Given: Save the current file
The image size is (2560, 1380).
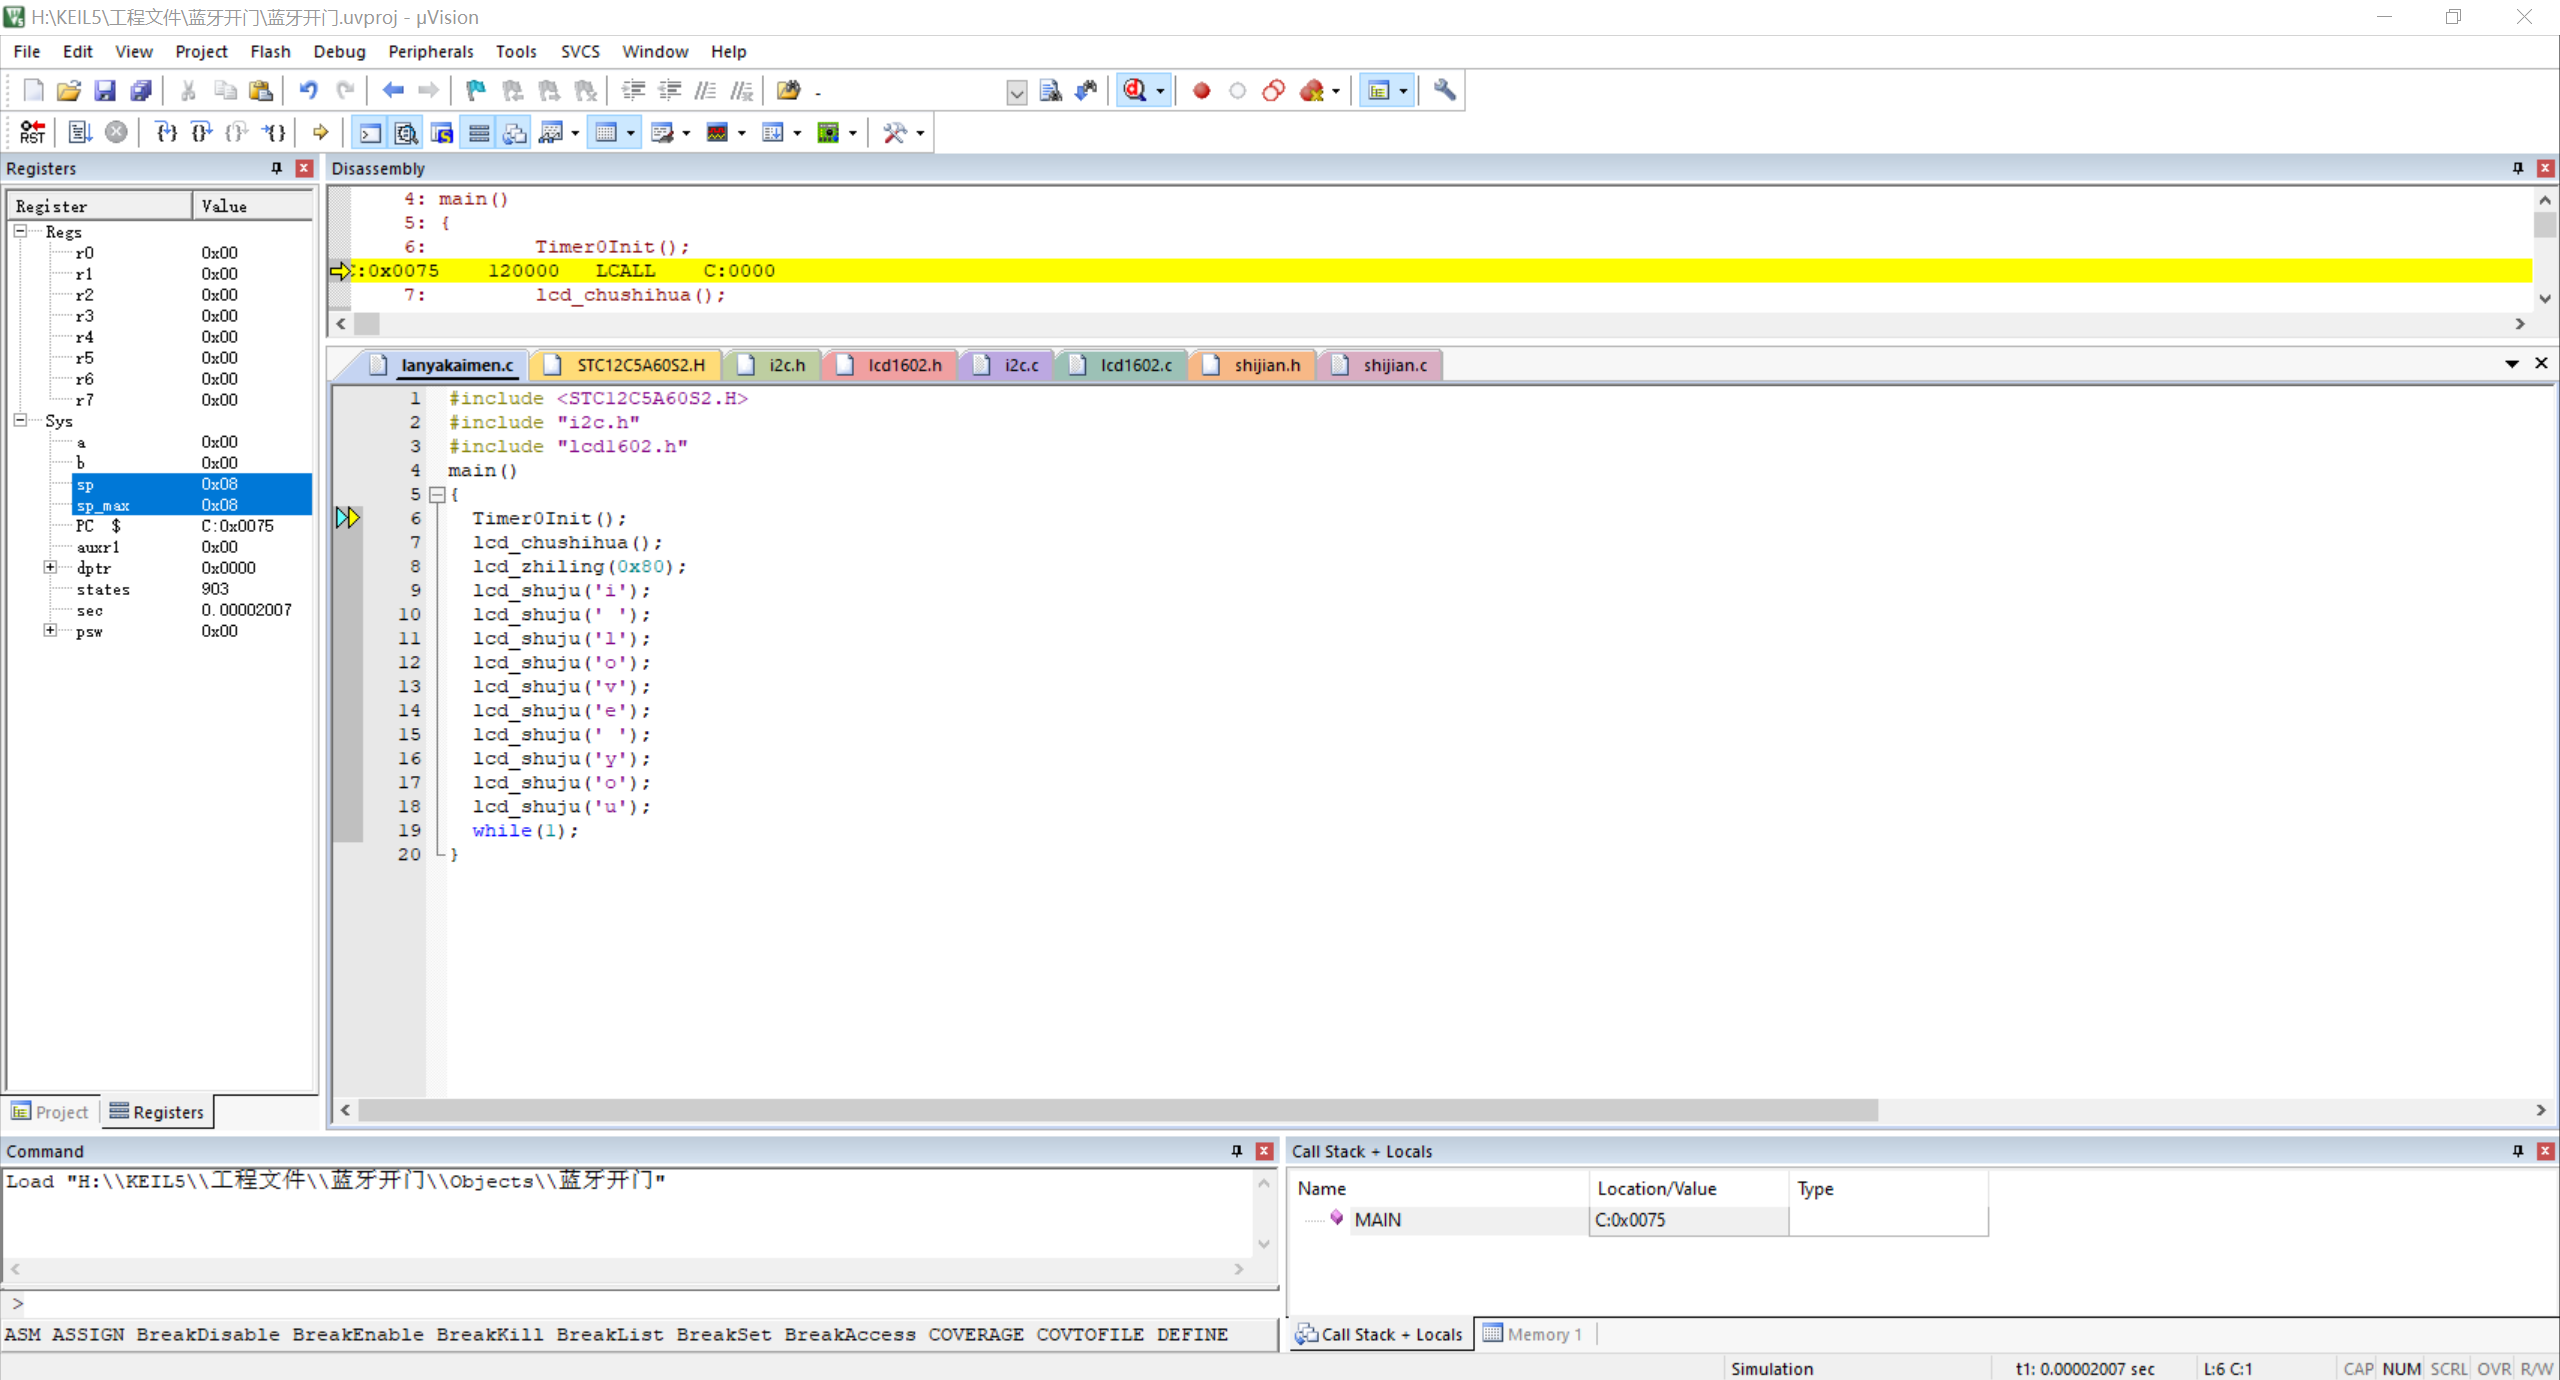Looking at the screenshot, I should (104, 91).
